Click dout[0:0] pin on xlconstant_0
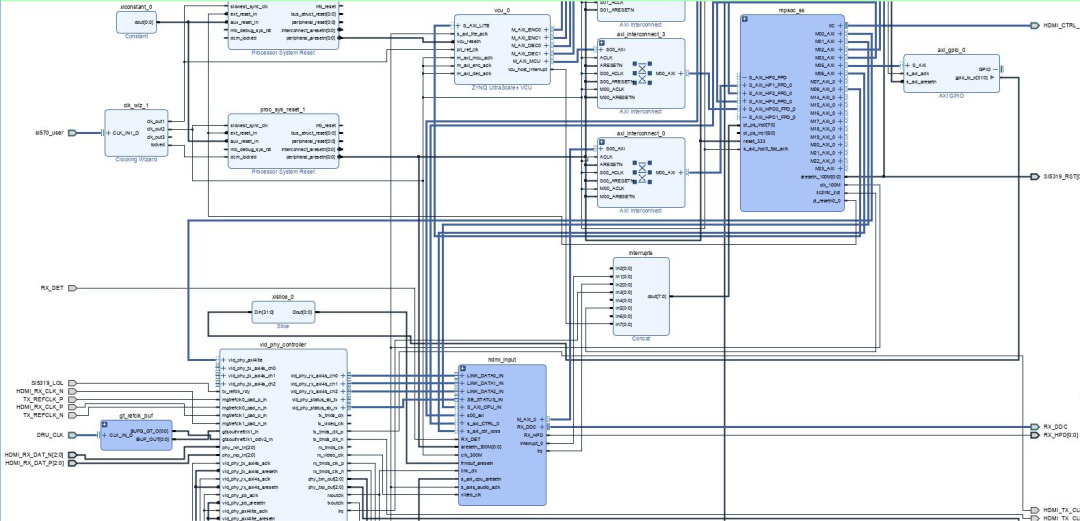1080x521 pixels. [x=145, y=22]
